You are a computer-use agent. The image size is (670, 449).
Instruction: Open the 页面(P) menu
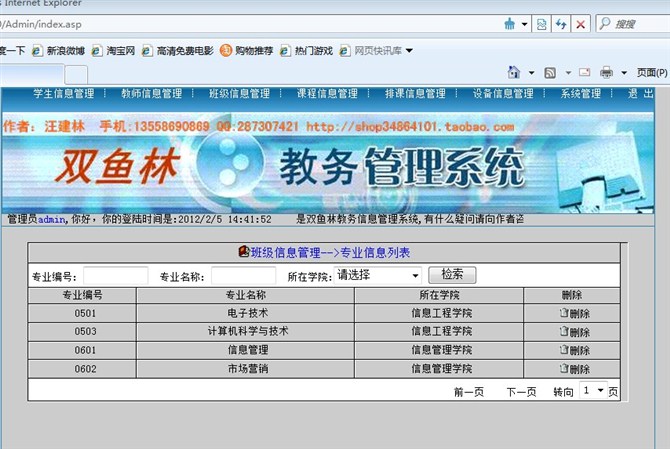point(652,73)
